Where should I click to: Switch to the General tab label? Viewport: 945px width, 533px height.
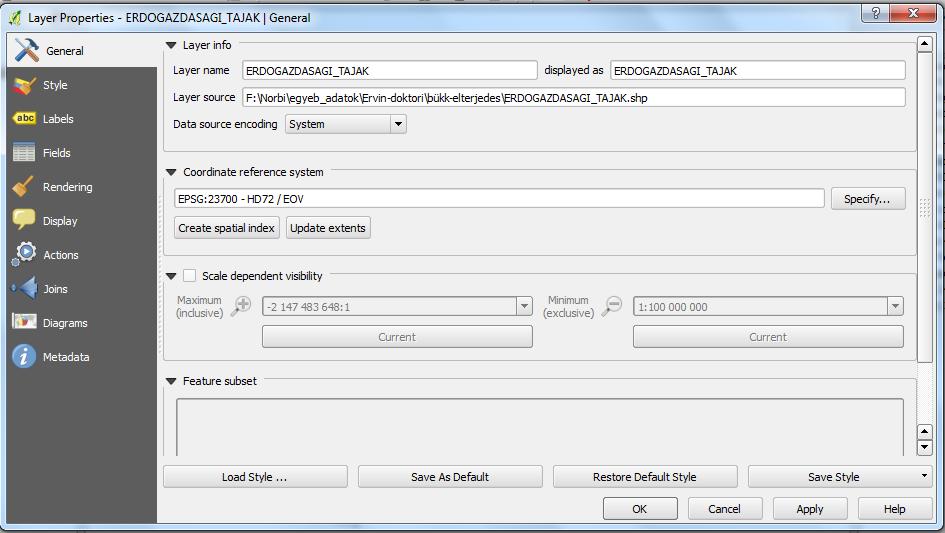[65, 51]
